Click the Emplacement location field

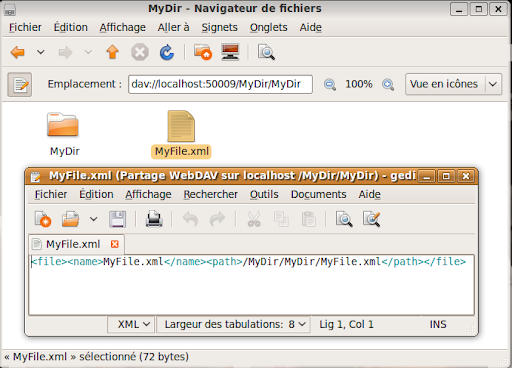(x=220, y=84)
